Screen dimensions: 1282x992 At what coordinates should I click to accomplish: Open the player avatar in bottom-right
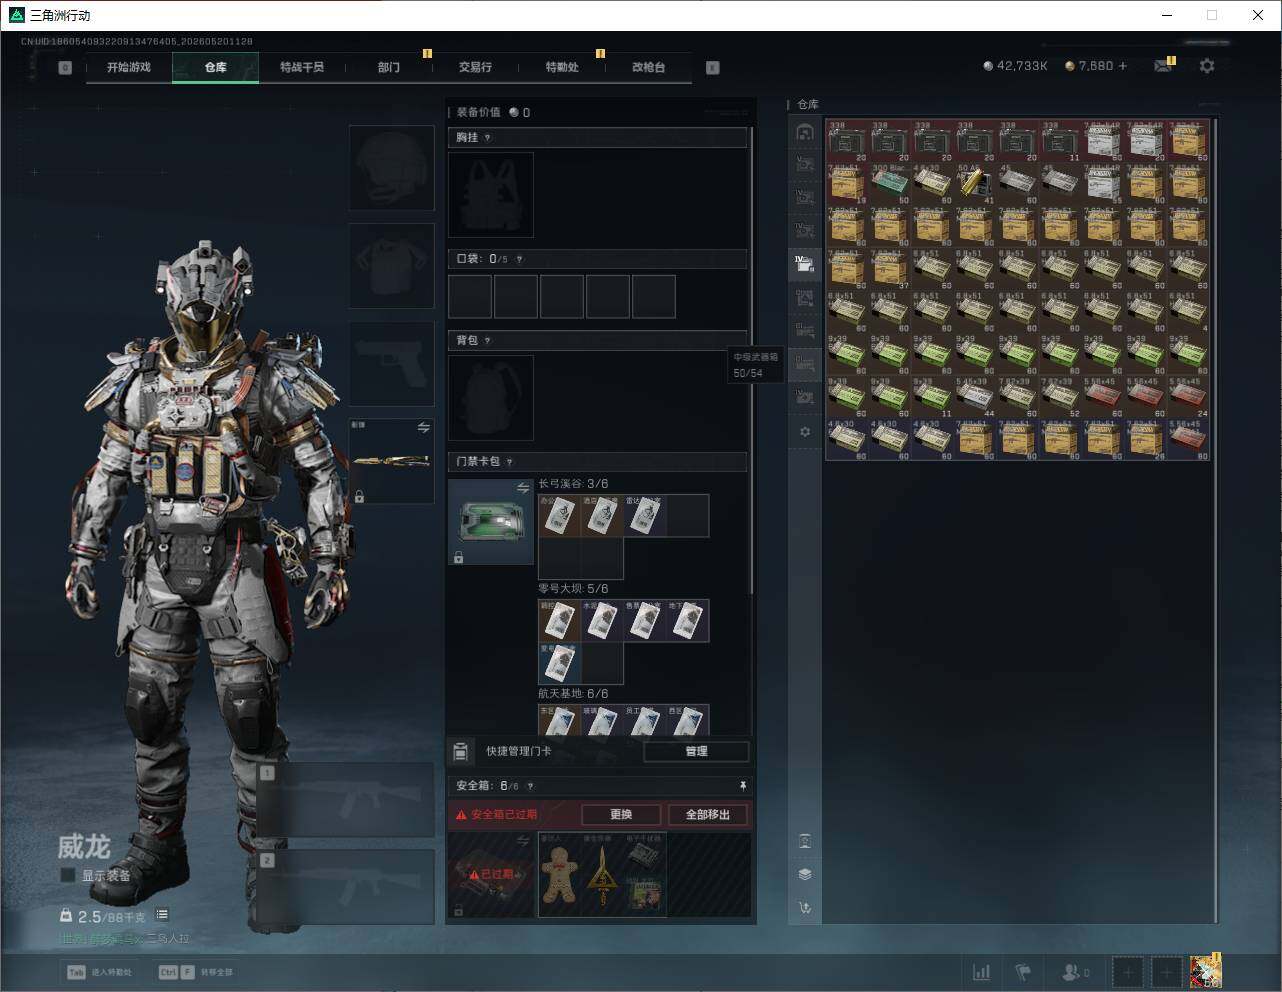(1206, 971)
